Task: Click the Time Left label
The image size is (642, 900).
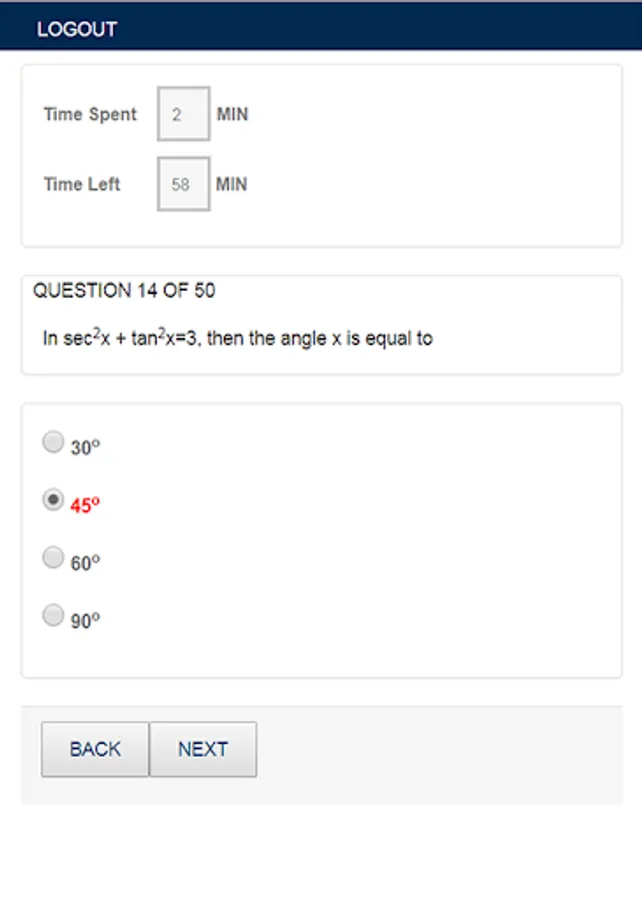Action: [82, 184]
